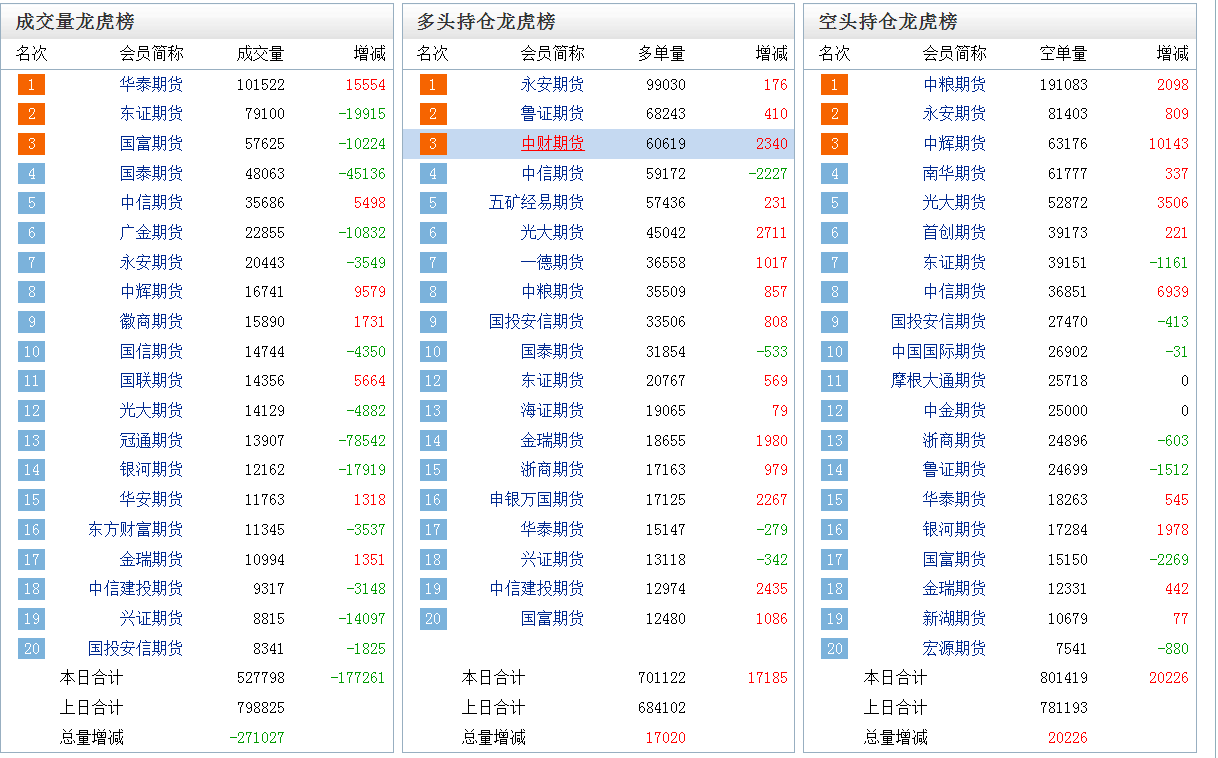Select the short position value 191083
The width and height of the screenshot is (1218, 758).
(x=1064, y=85)
